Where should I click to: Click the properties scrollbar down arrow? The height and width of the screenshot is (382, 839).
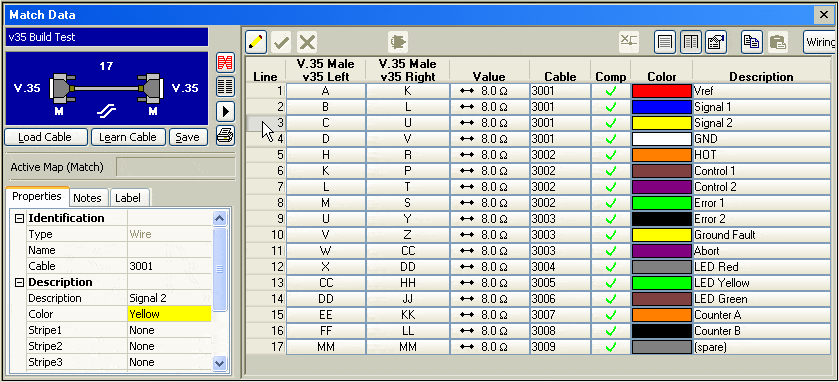(220, 363)
